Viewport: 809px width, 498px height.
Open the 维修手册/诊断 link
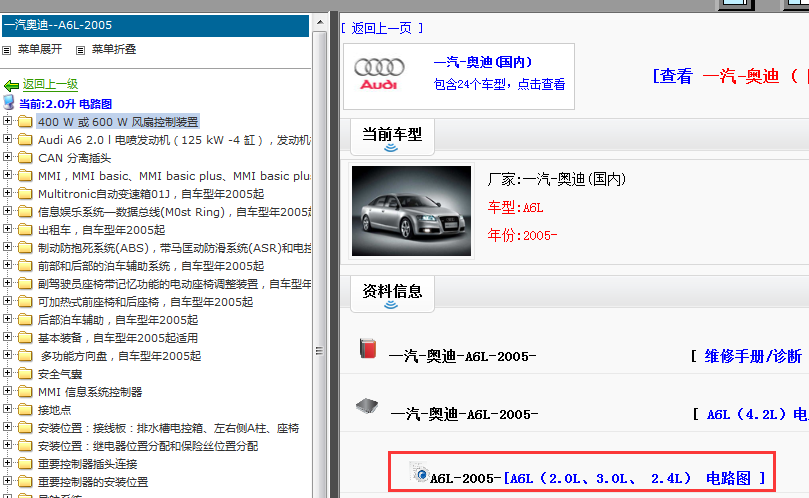pyautogui.click(x=753, y=356)
